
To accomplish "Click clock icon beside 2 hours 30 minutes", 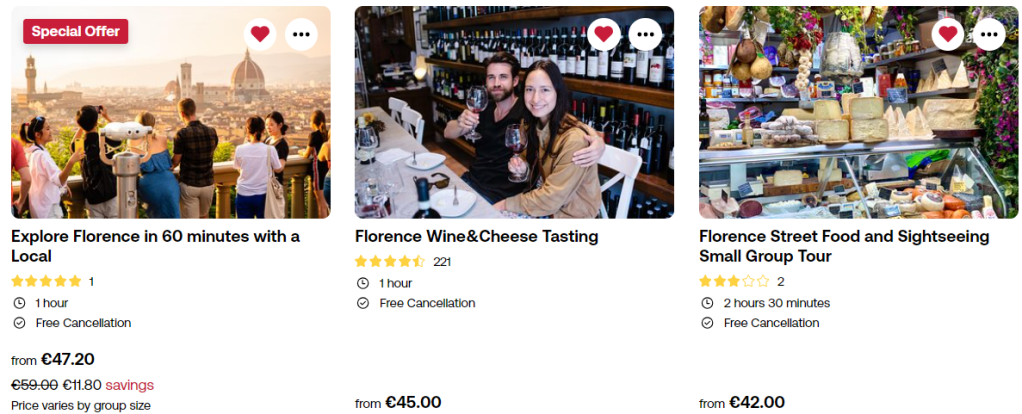I will point(707,303).
